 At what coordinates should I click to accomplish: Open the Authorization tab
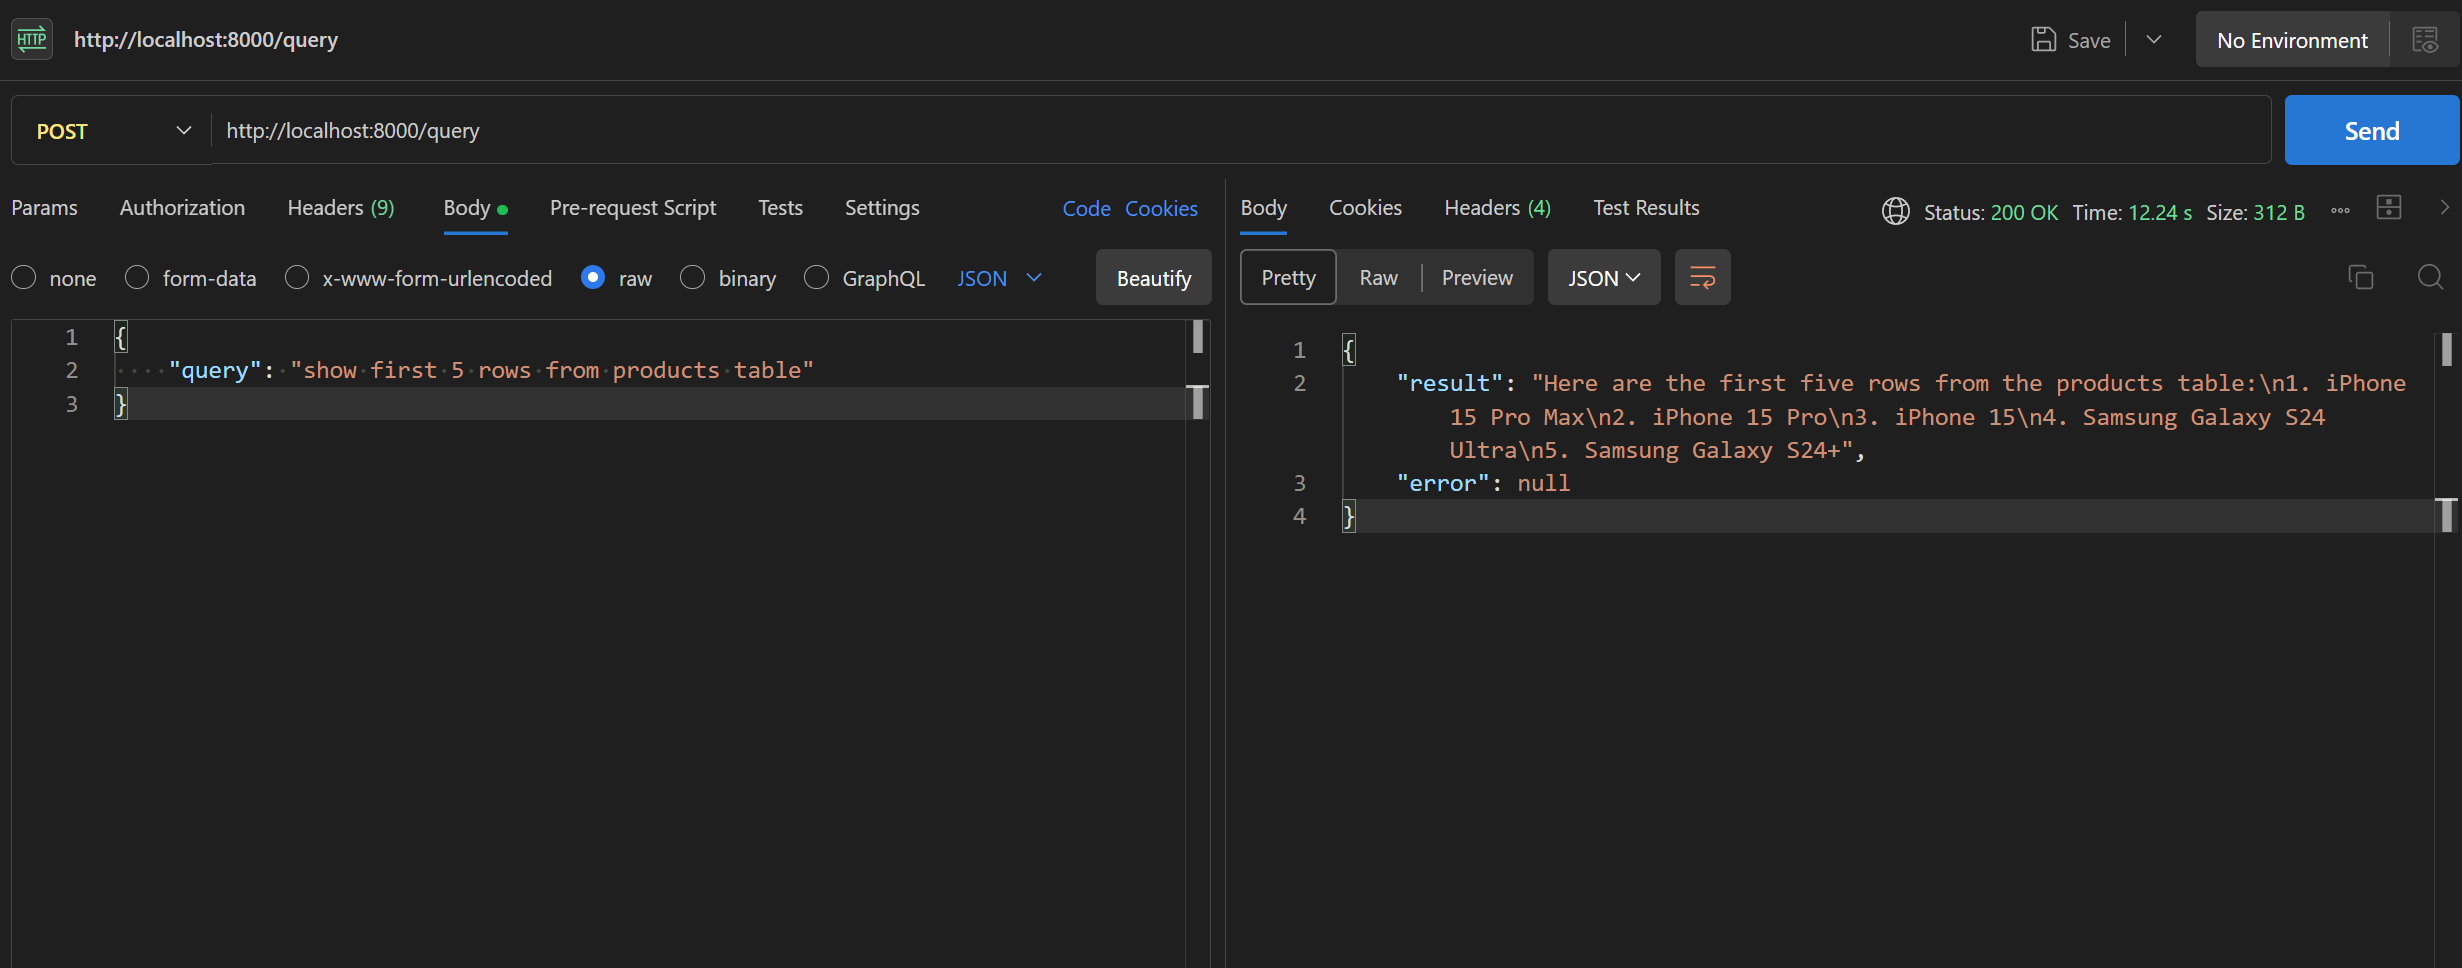(182, 208)
